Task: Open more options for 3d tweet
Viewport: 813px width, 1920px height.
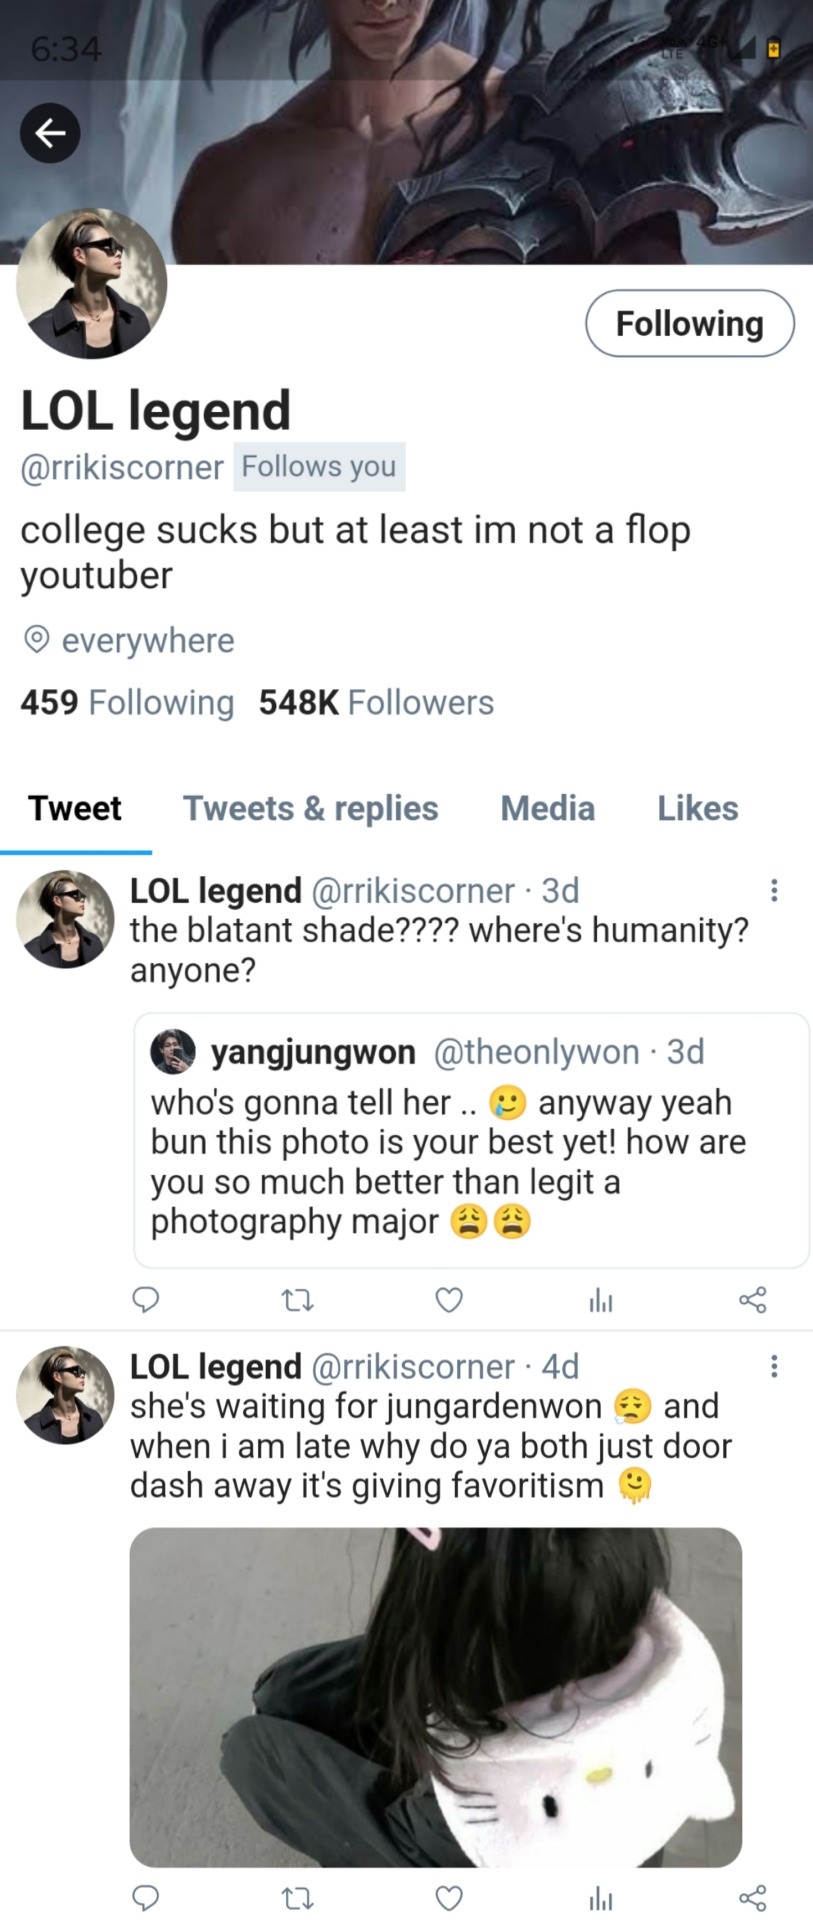Action: click(x=773, y=890)
